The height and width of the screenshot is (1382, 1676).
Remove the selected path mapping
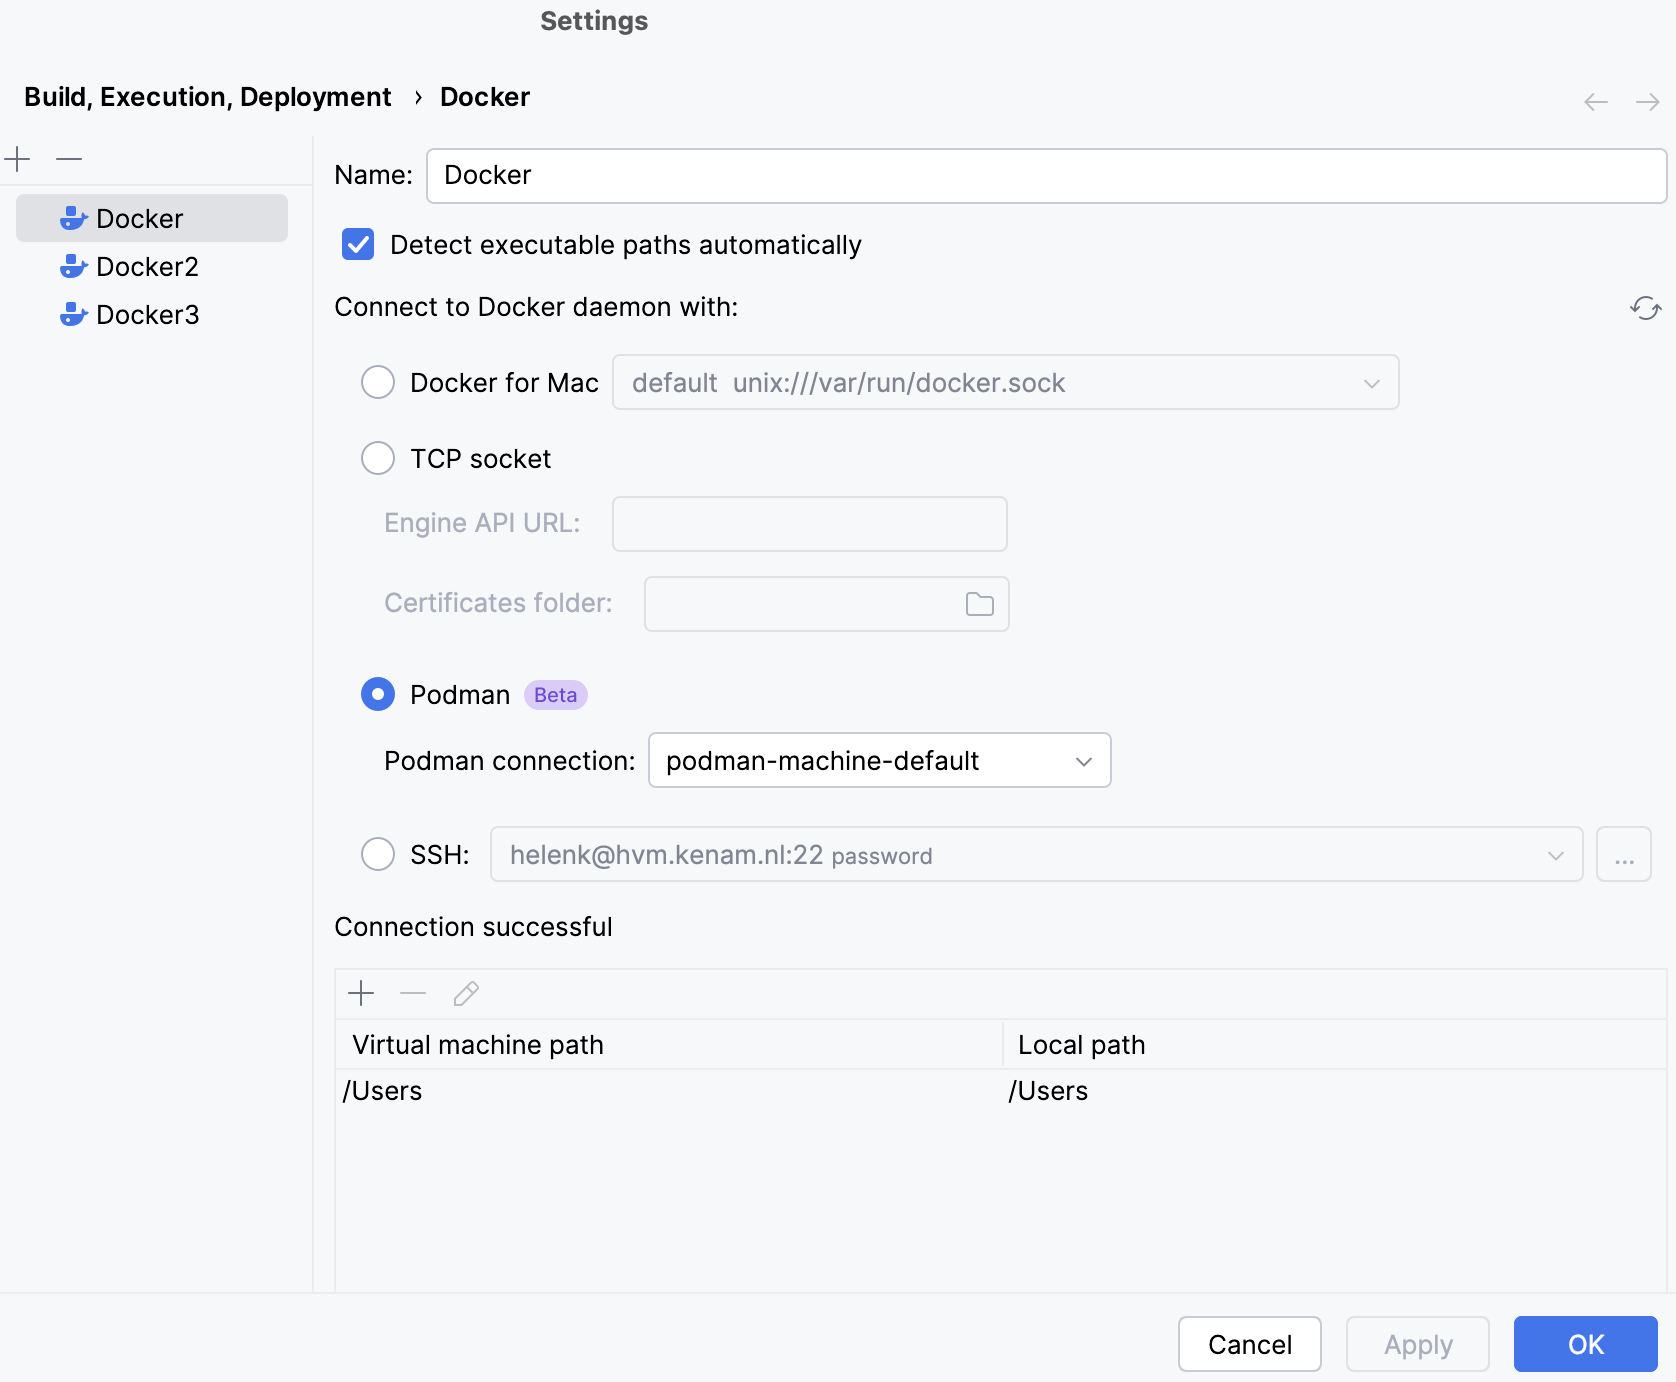[413, 993]
